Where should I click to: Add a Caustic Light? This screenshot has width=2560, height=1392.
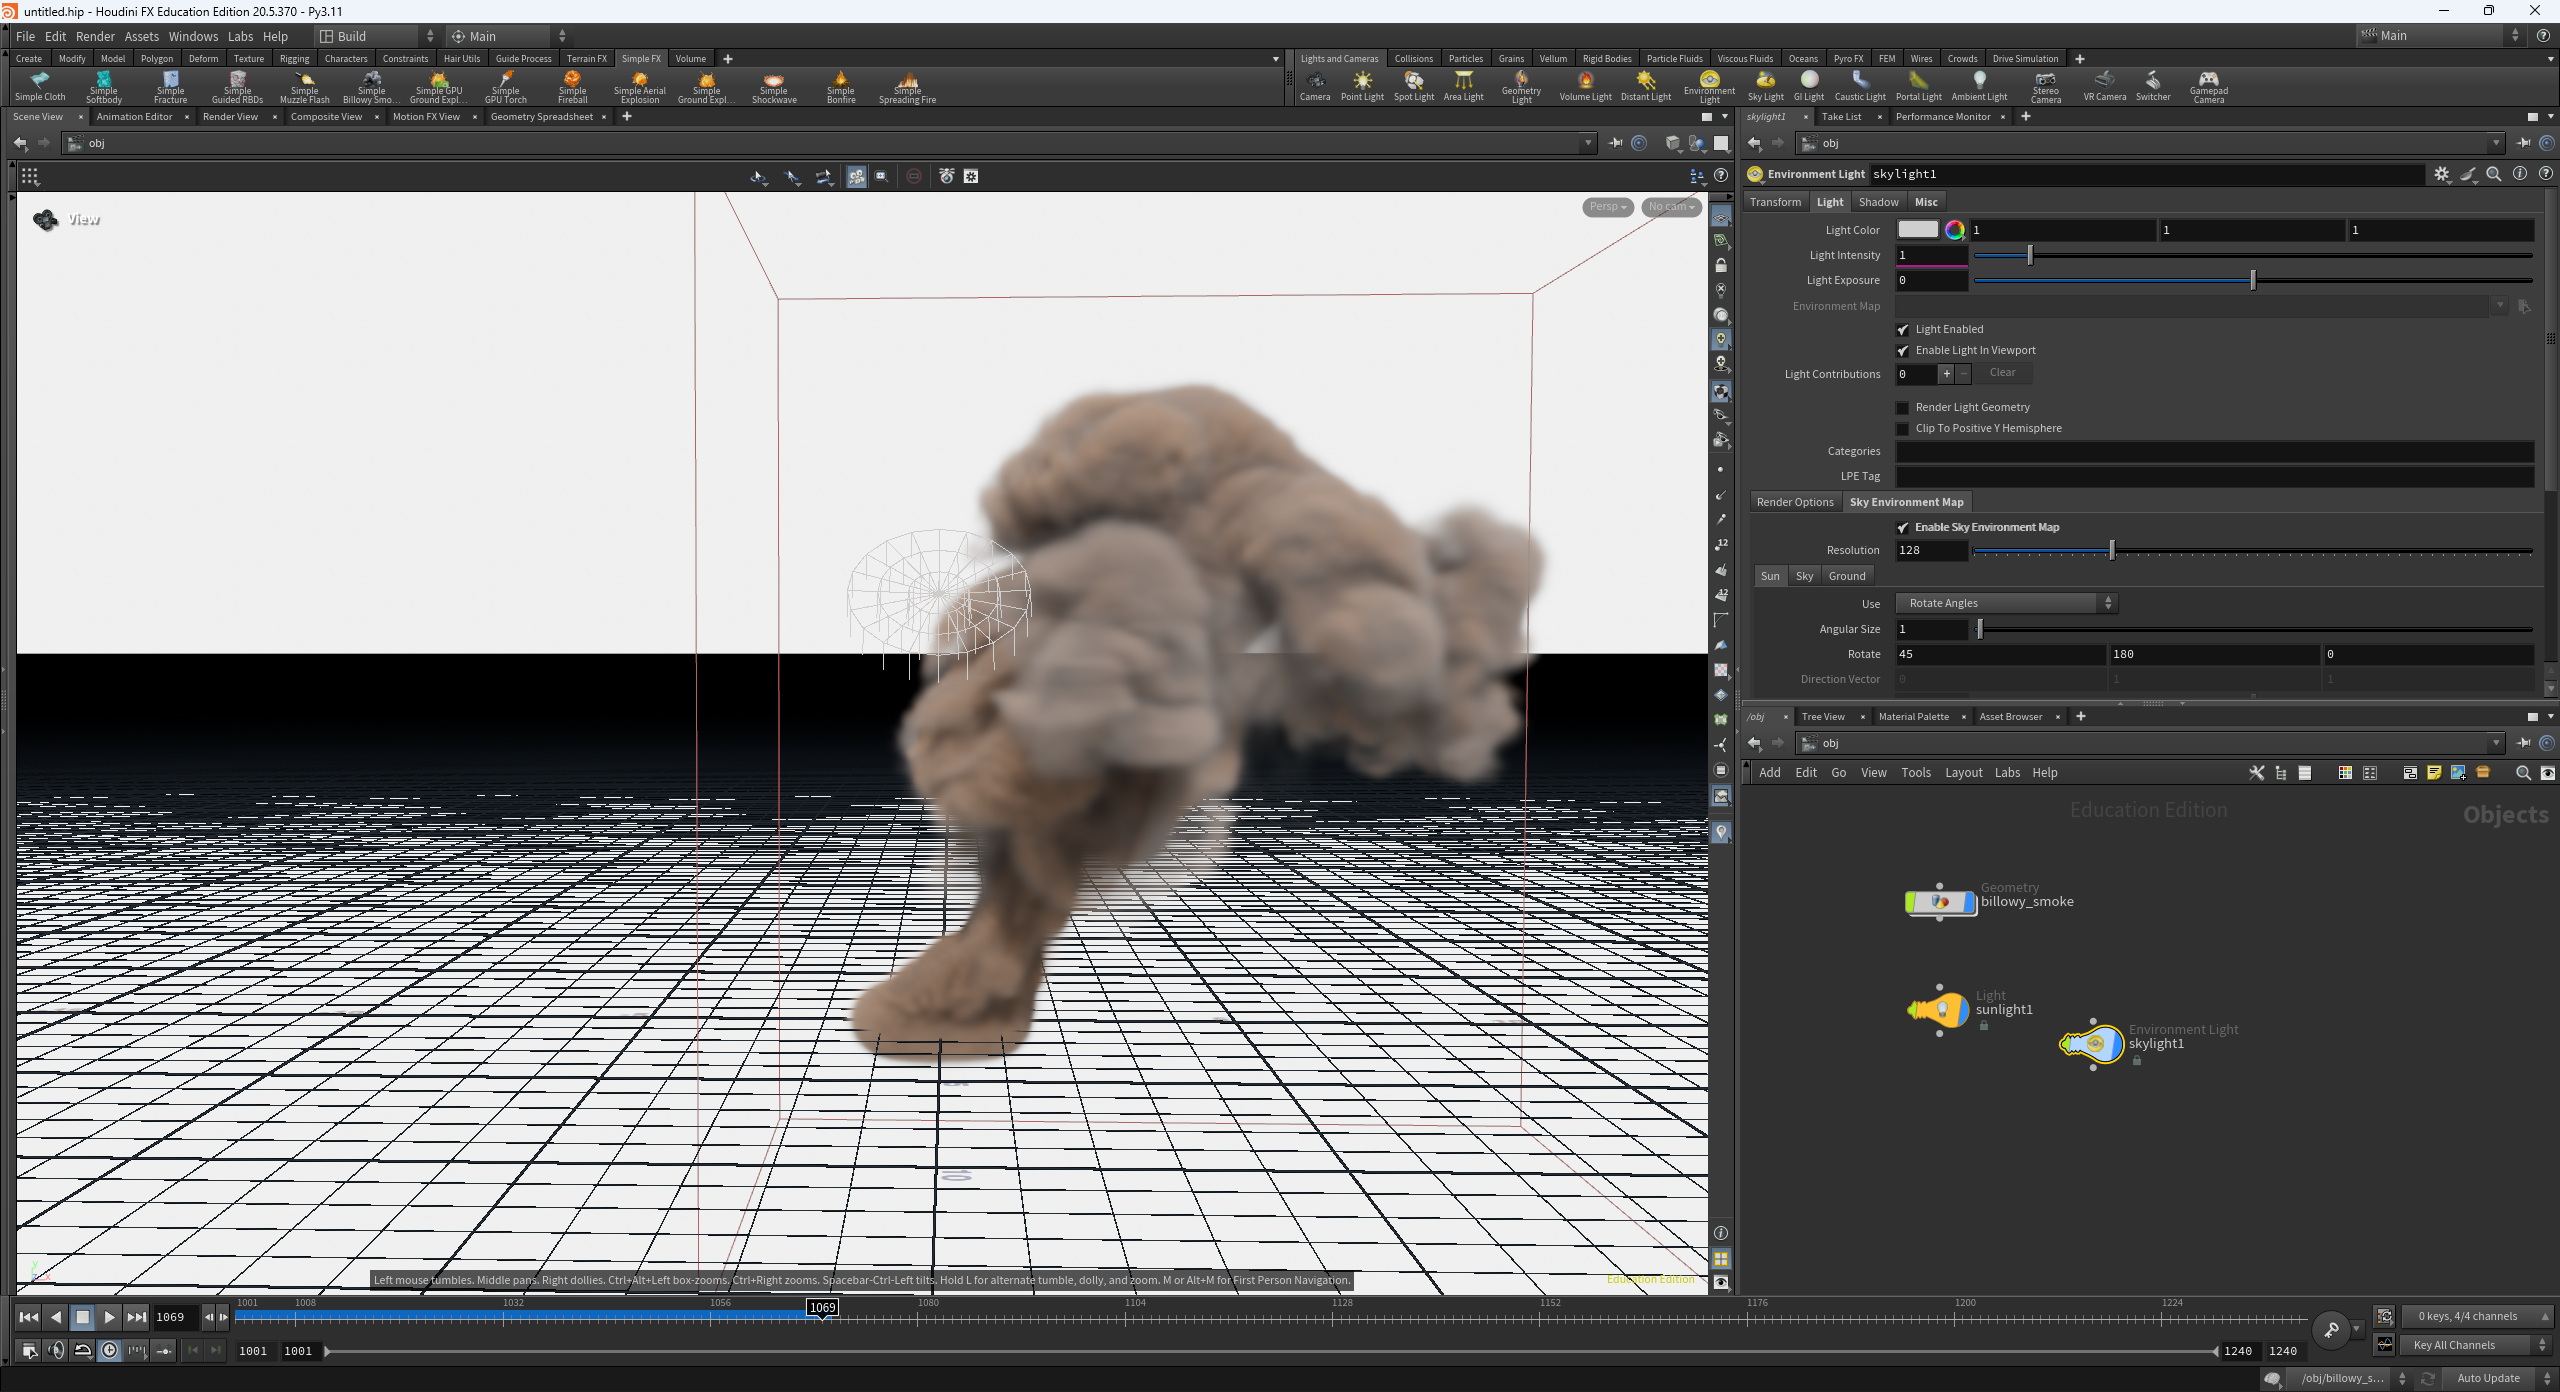1860,87
